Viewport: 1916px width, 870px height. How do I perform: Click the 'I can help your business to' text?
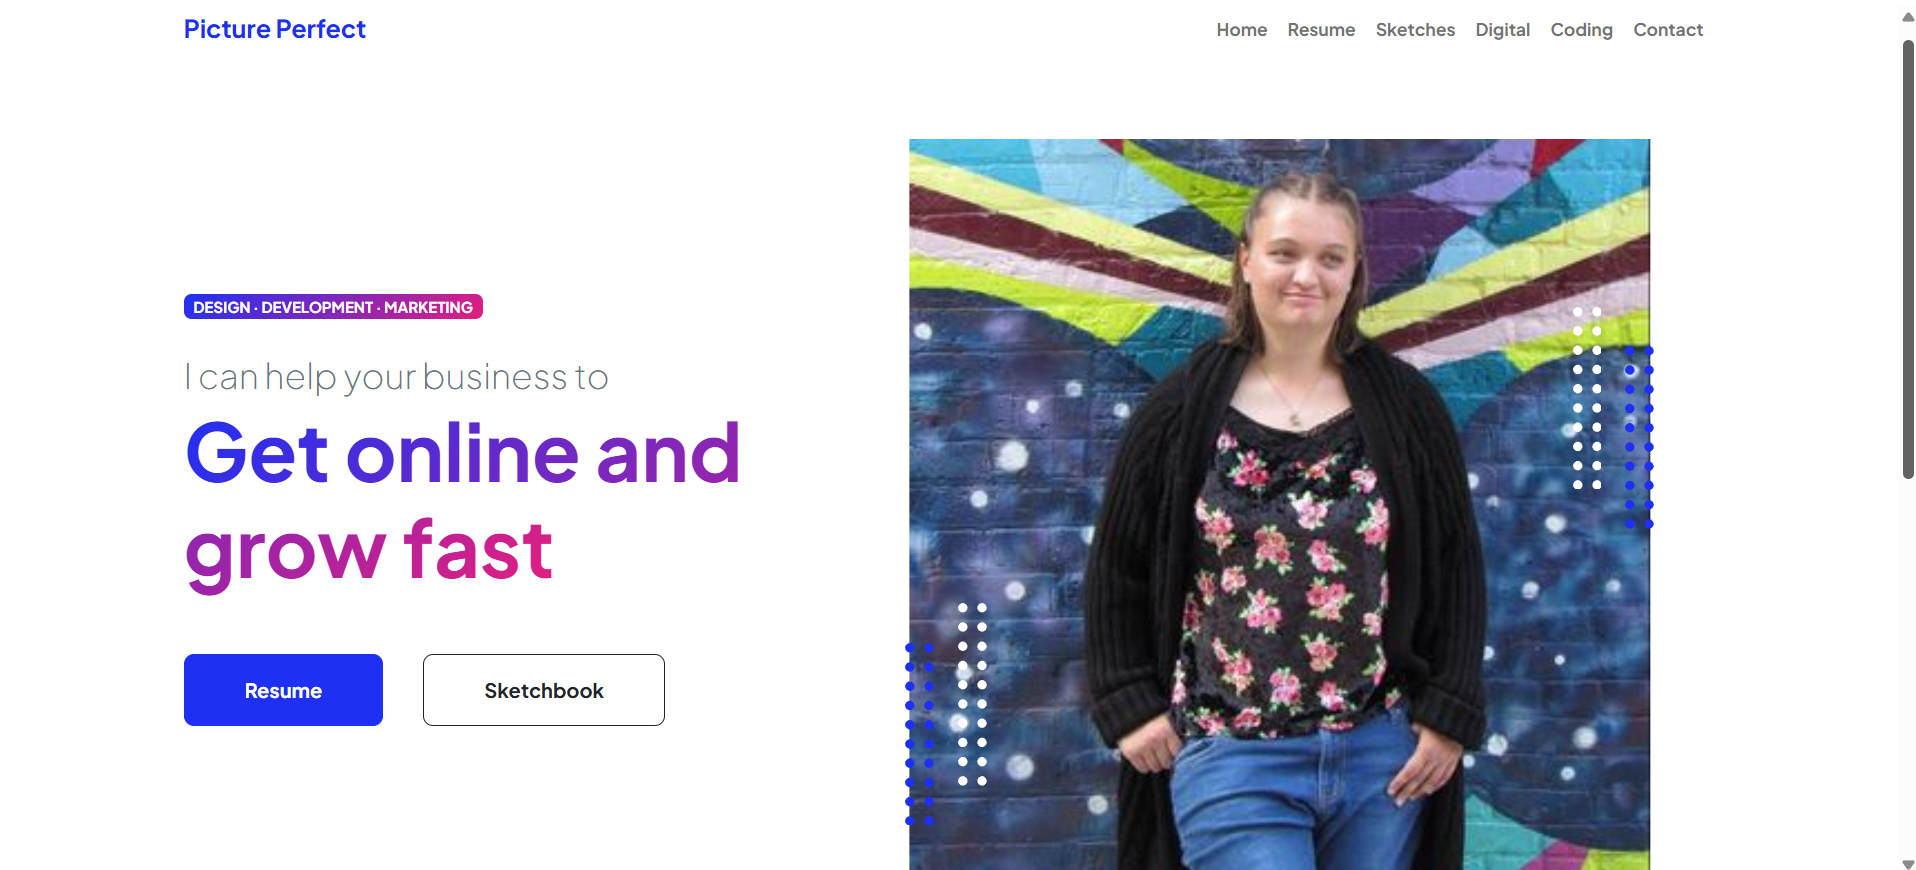click(x=397, y=377)
